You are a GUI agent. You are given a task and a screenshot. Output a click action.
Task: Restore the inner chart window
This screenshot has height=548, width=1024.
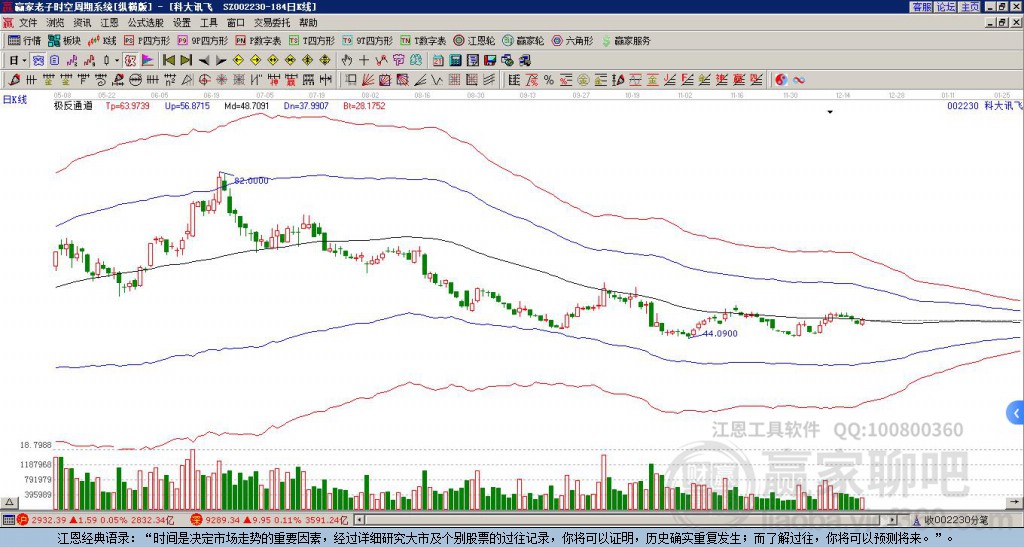click(1002, 23)
